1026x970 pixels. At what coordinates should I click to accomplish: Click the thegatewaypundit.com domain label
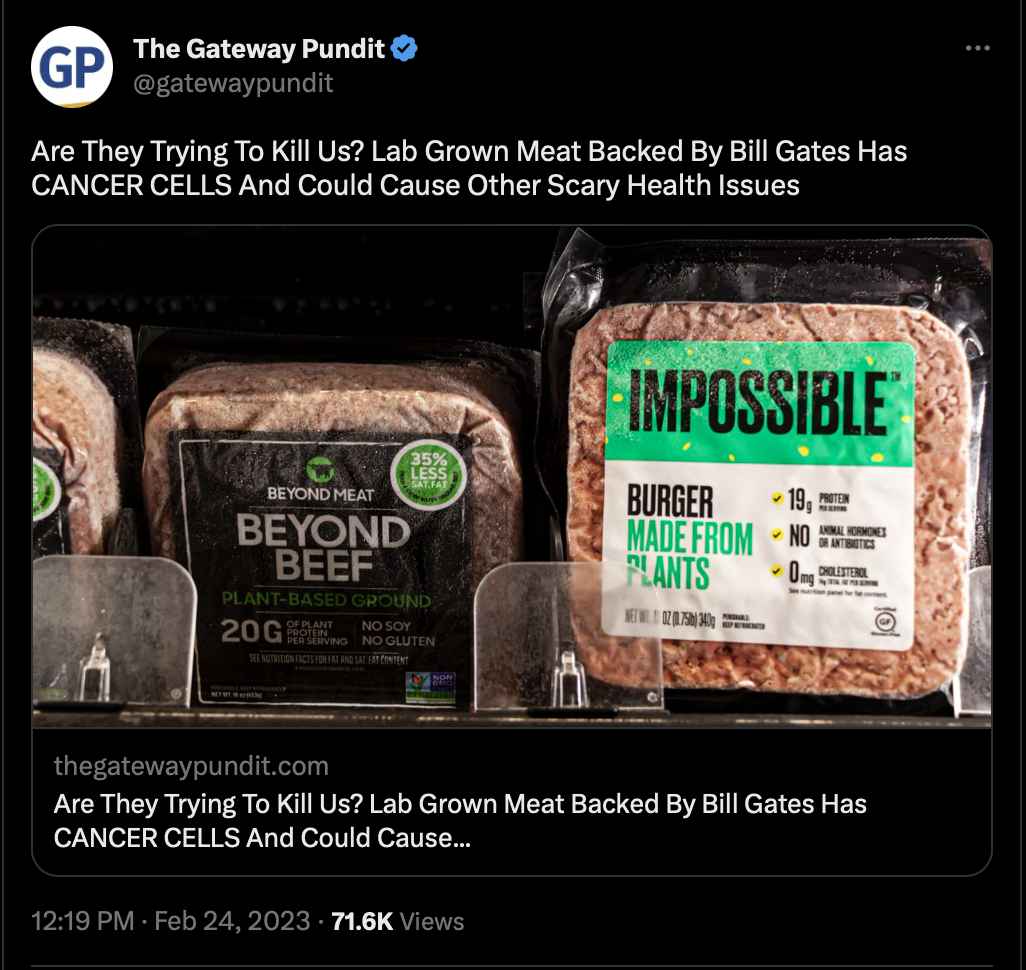click(x=191, y=766)
